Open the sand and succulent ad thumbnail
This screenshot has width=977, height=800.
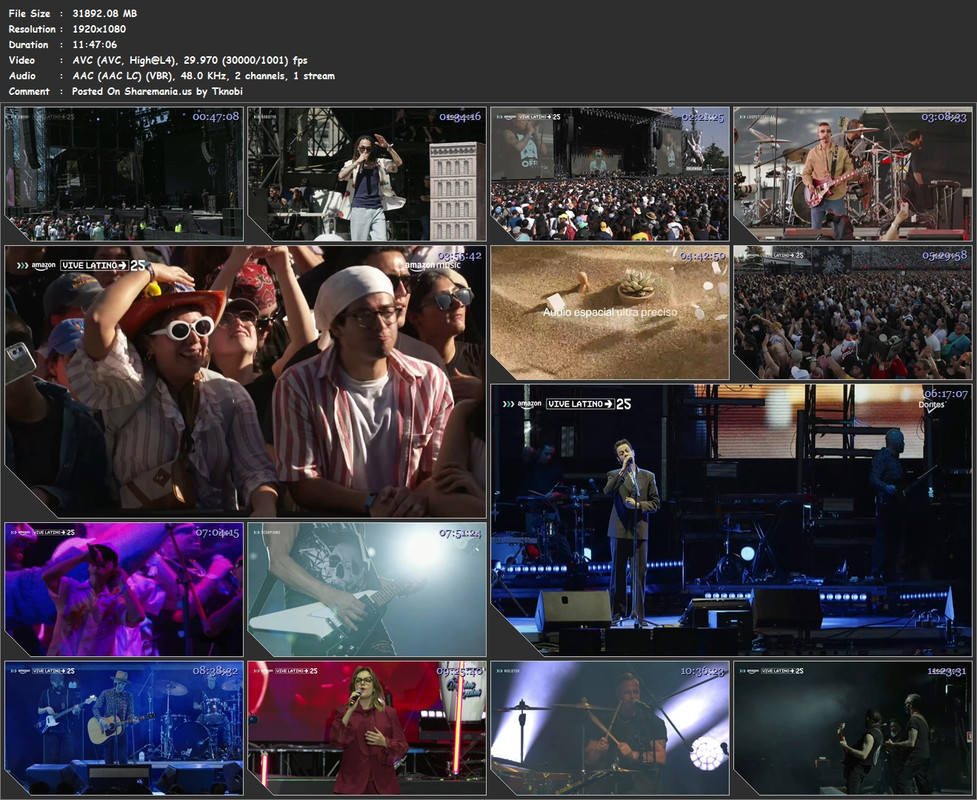point(610,312)
